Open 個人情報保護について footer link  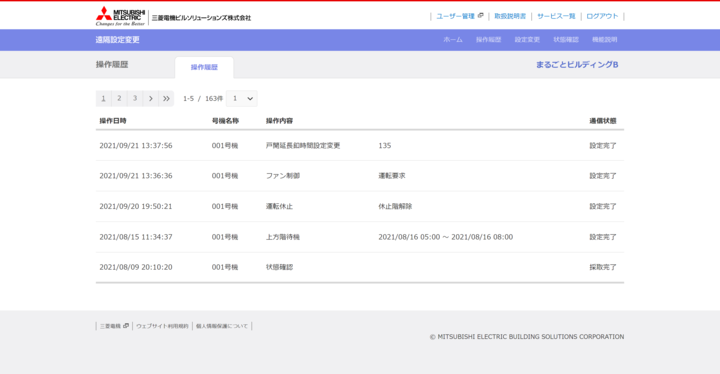[x=222, y=326]
